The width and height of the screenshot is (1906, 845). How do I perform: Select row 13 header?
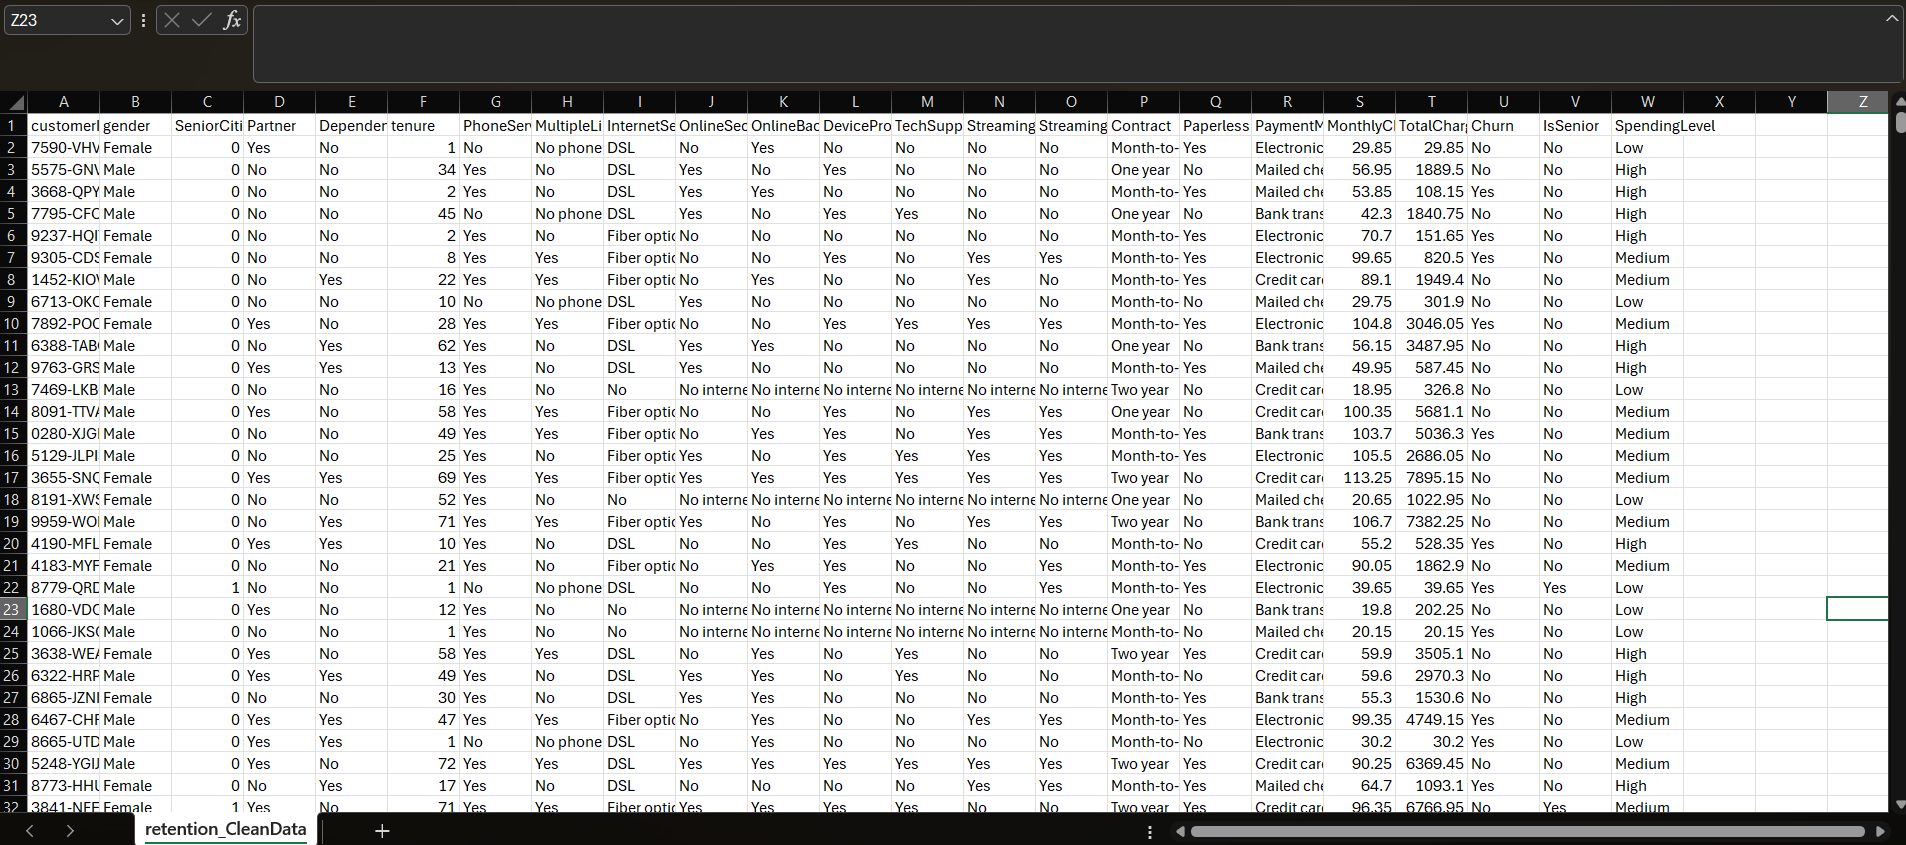13,390
